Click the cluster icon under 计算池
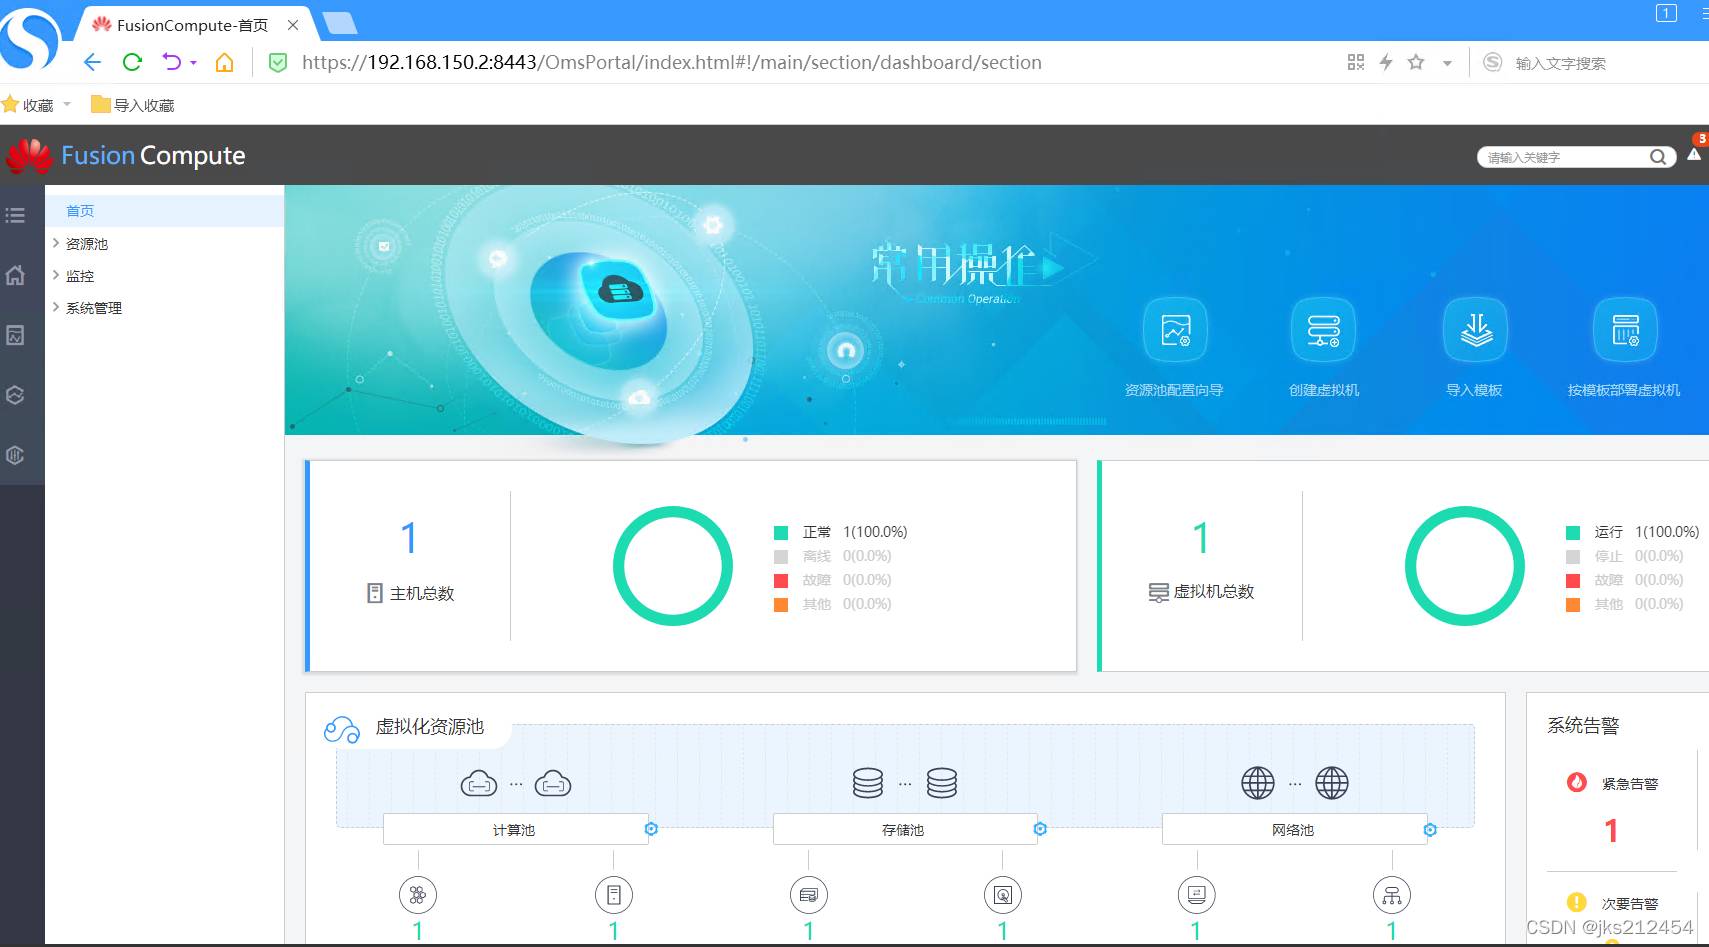The image size is (1709, 947). tap(418, 895)
